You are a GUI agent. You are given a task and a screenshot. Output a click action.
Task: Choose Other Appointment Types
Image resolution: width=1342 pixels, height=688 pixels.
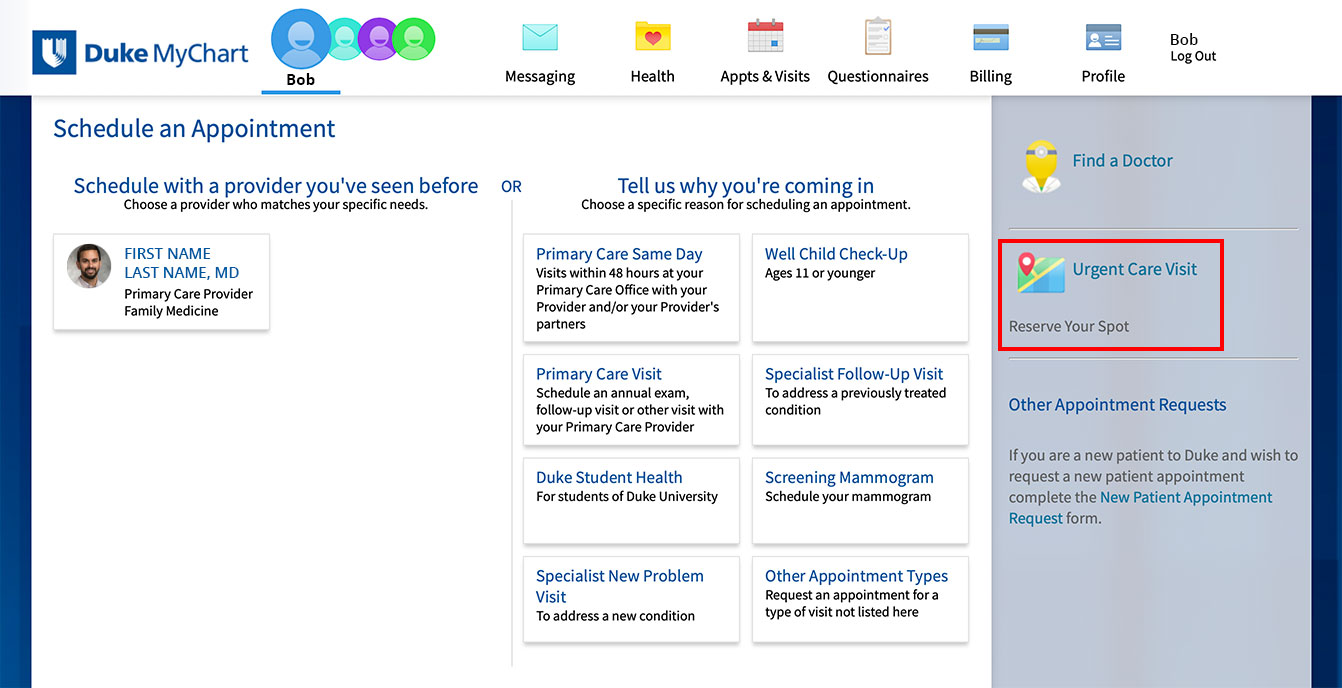click(860, 599)
